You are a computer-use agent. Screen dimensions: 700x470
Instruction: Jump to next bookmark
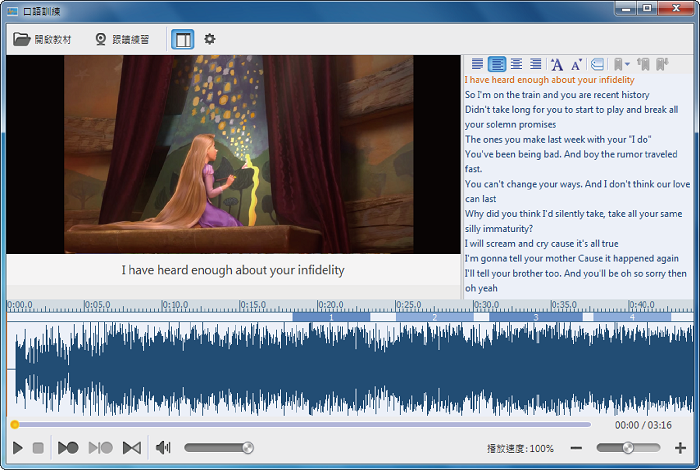click(662, 64)
